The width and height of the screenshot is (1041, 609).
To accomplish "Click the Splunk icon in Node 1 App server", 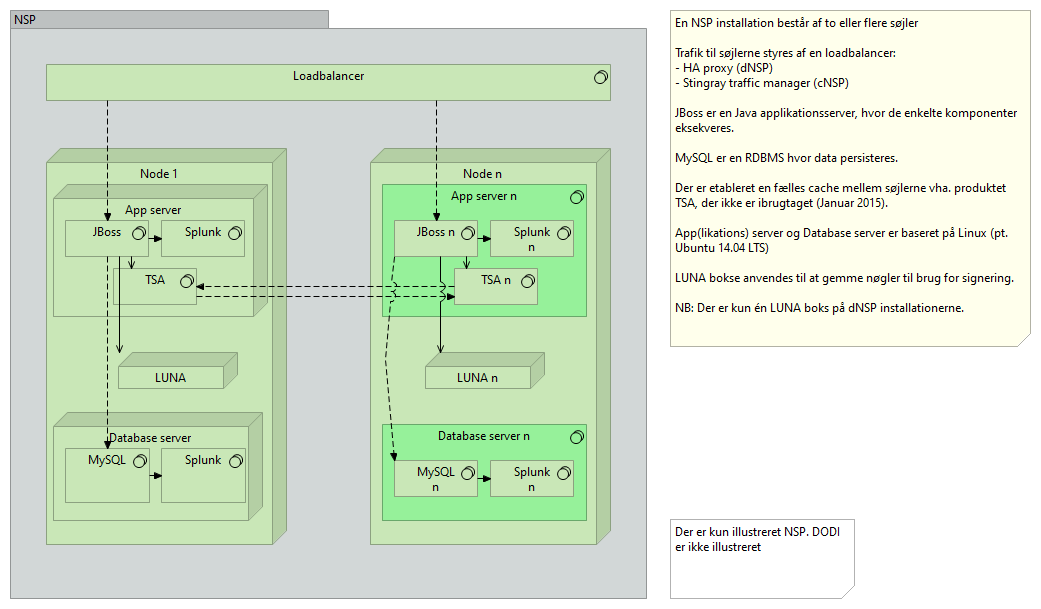I will (236, 233).
